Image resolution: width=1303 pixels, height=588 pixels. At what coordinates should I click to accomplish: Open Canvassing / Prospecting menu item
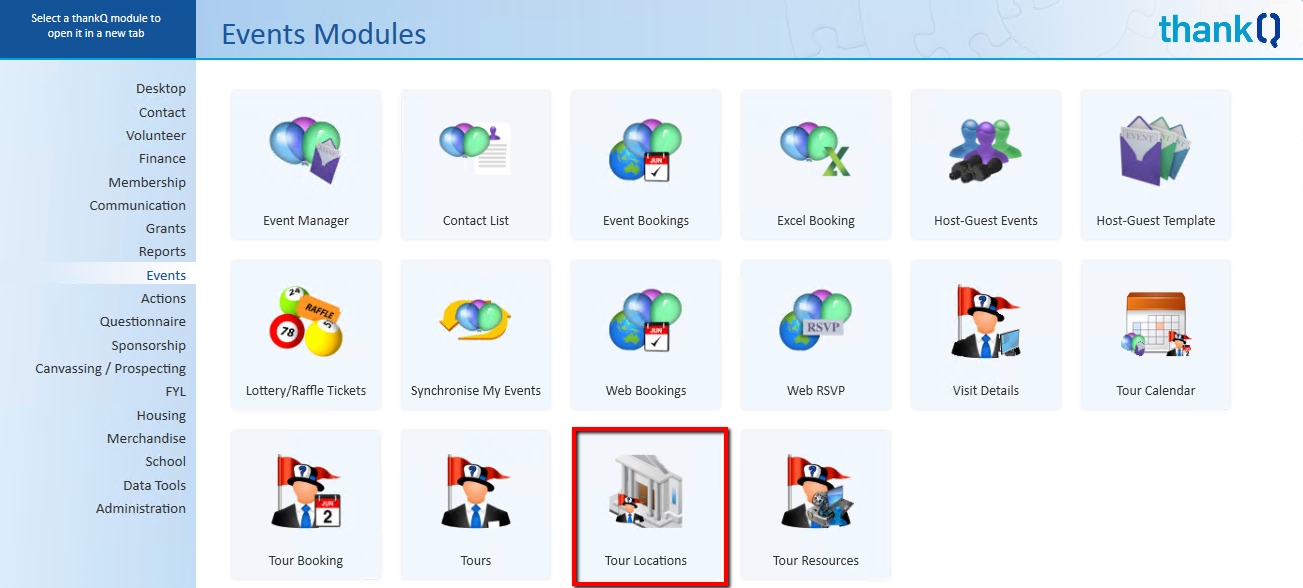coord(111,369)
